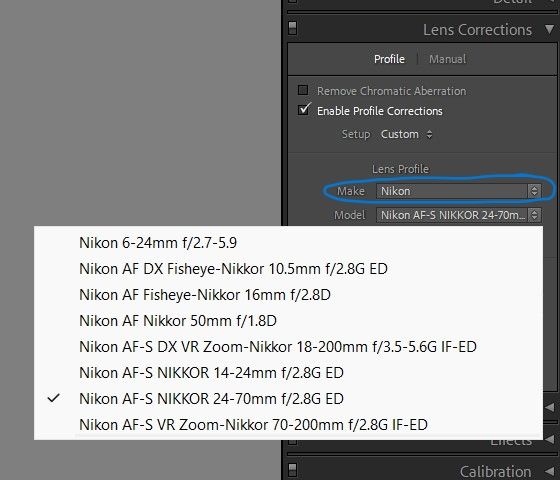Open the Setup Custom dropdown
Image resolution: width=560 pixels, height=480 pixels.
406,134
